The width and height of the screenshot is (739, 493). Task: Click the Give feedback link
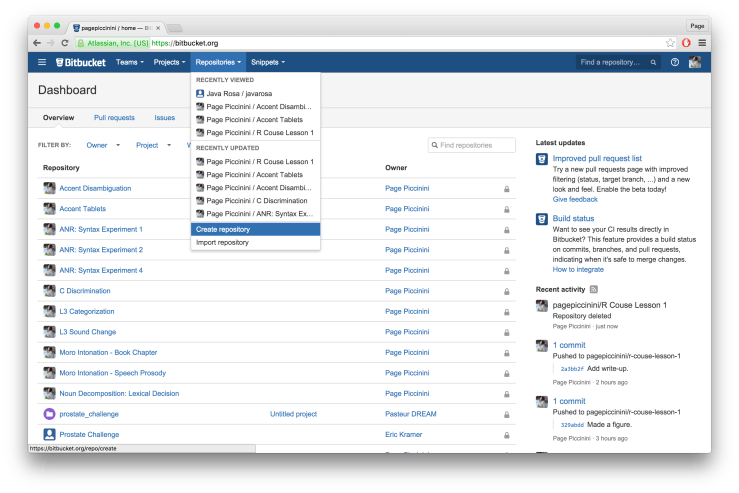click(x=575, y=199)
